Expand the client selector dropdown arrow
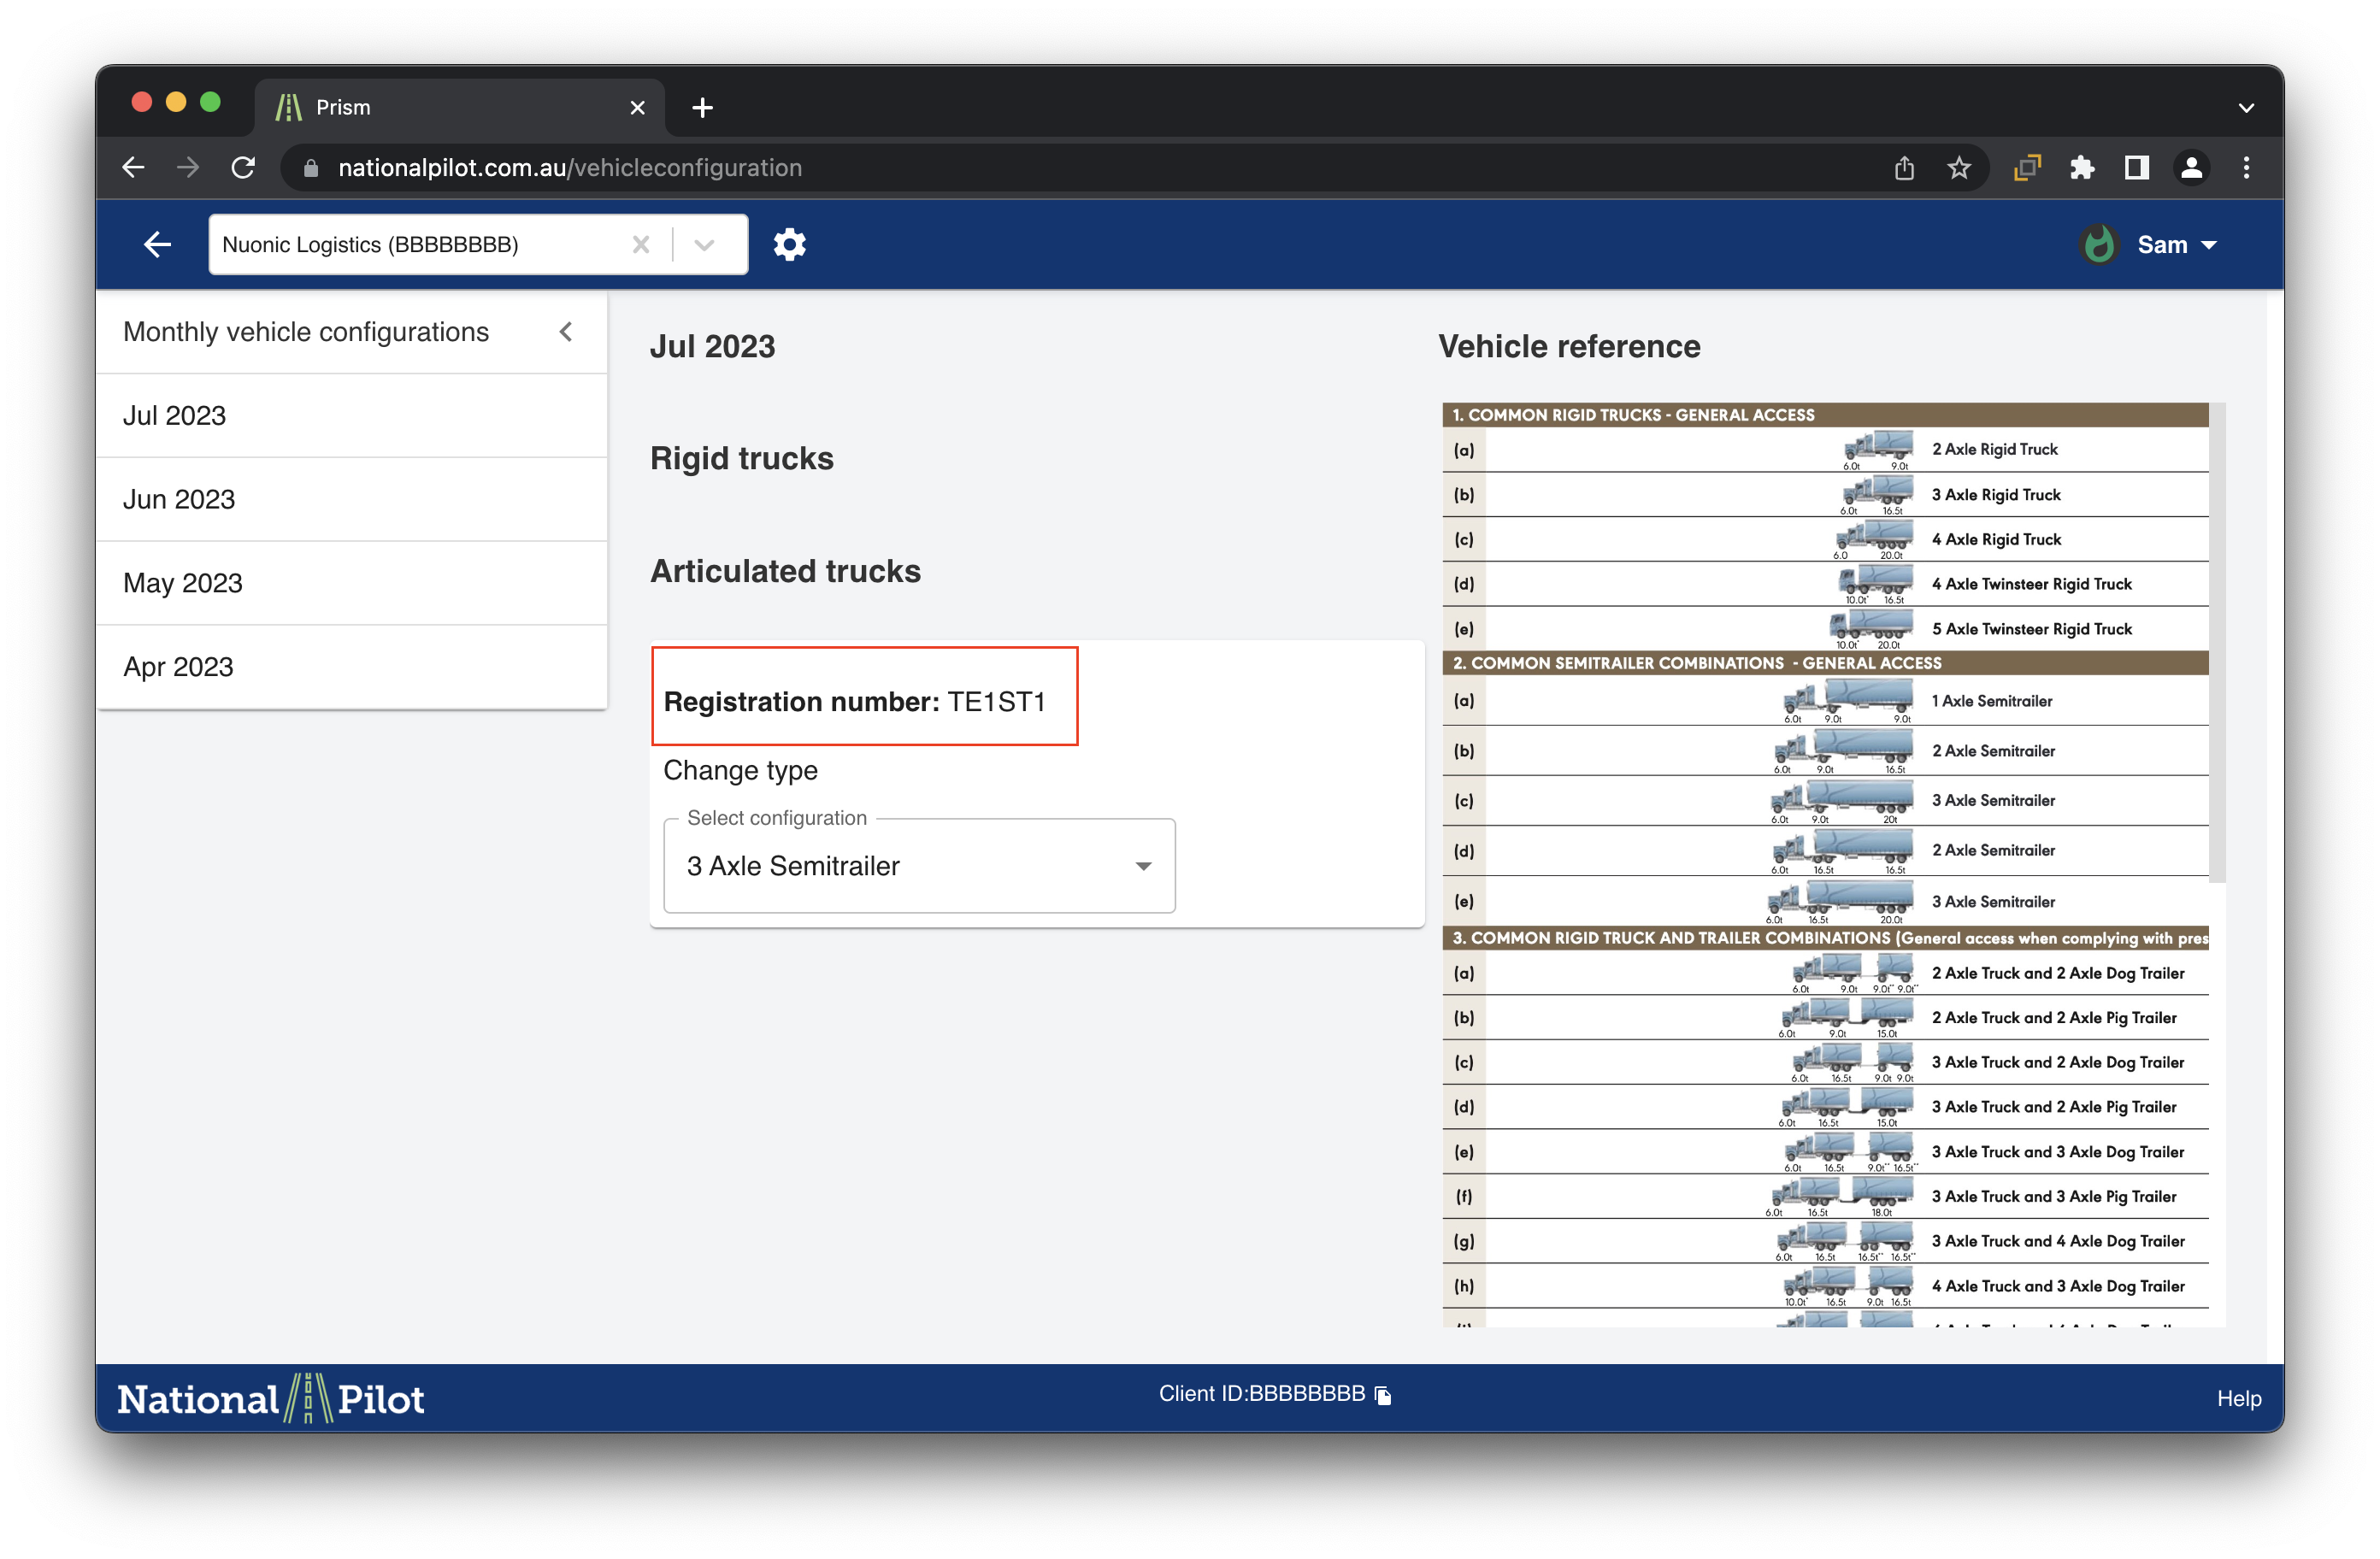The image size is (2380, 1559). coord(704,244)
